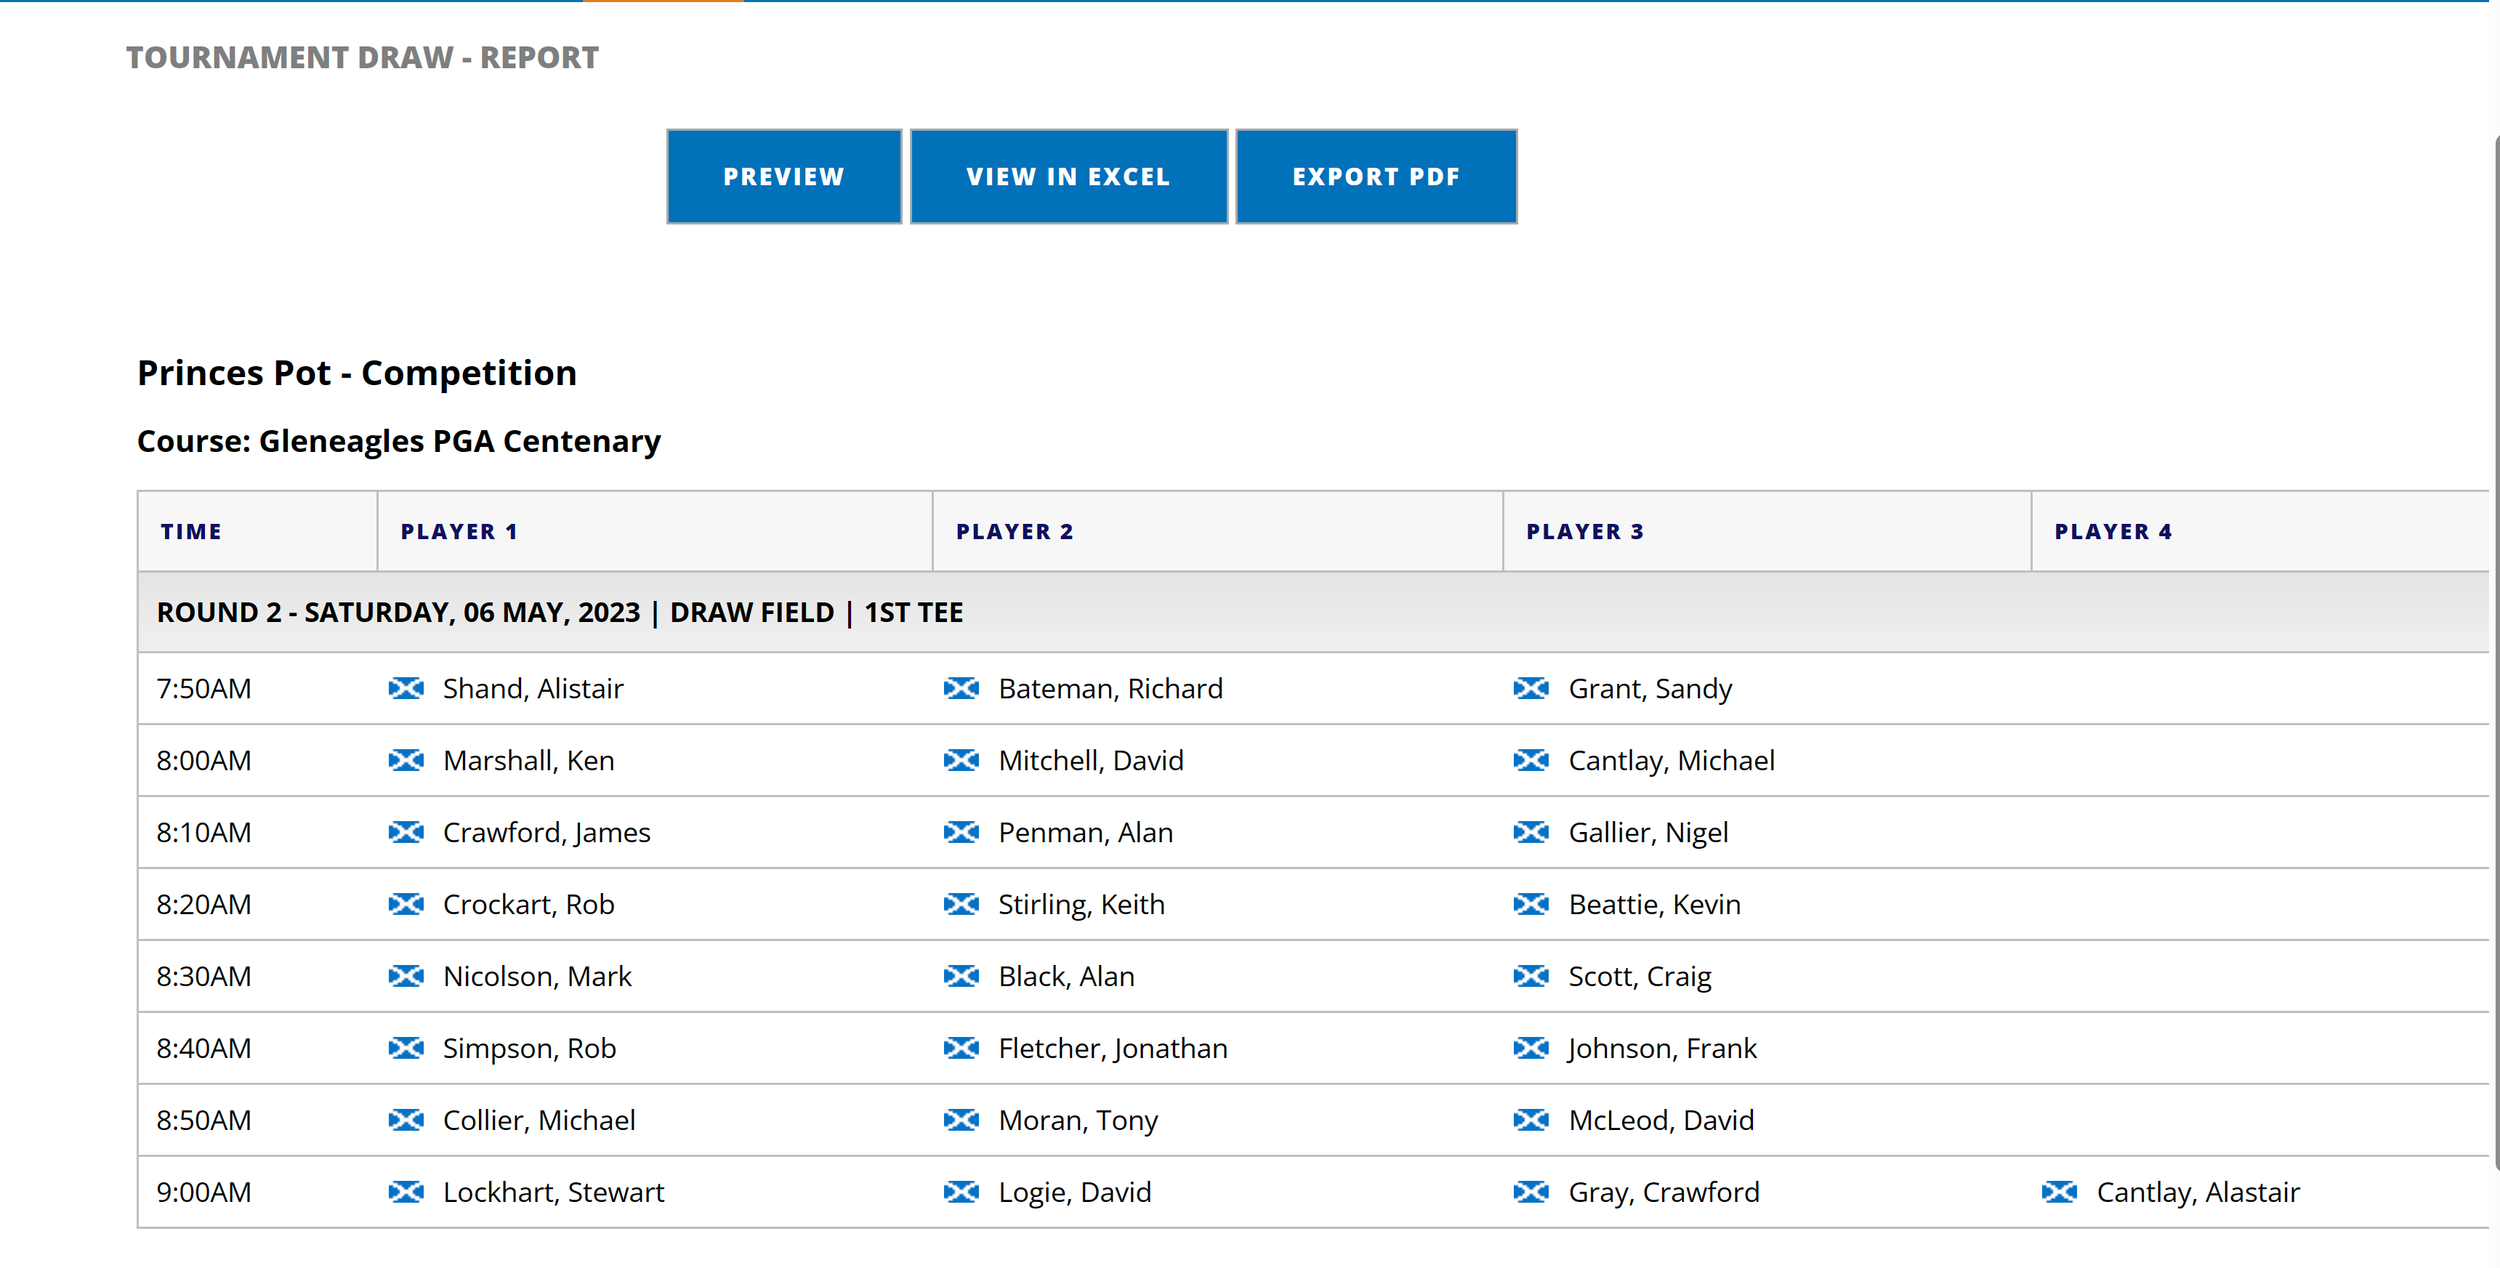
Task: Click Scotland flag beside Johnson, Frank
Action: (x=1531, y=1048)
